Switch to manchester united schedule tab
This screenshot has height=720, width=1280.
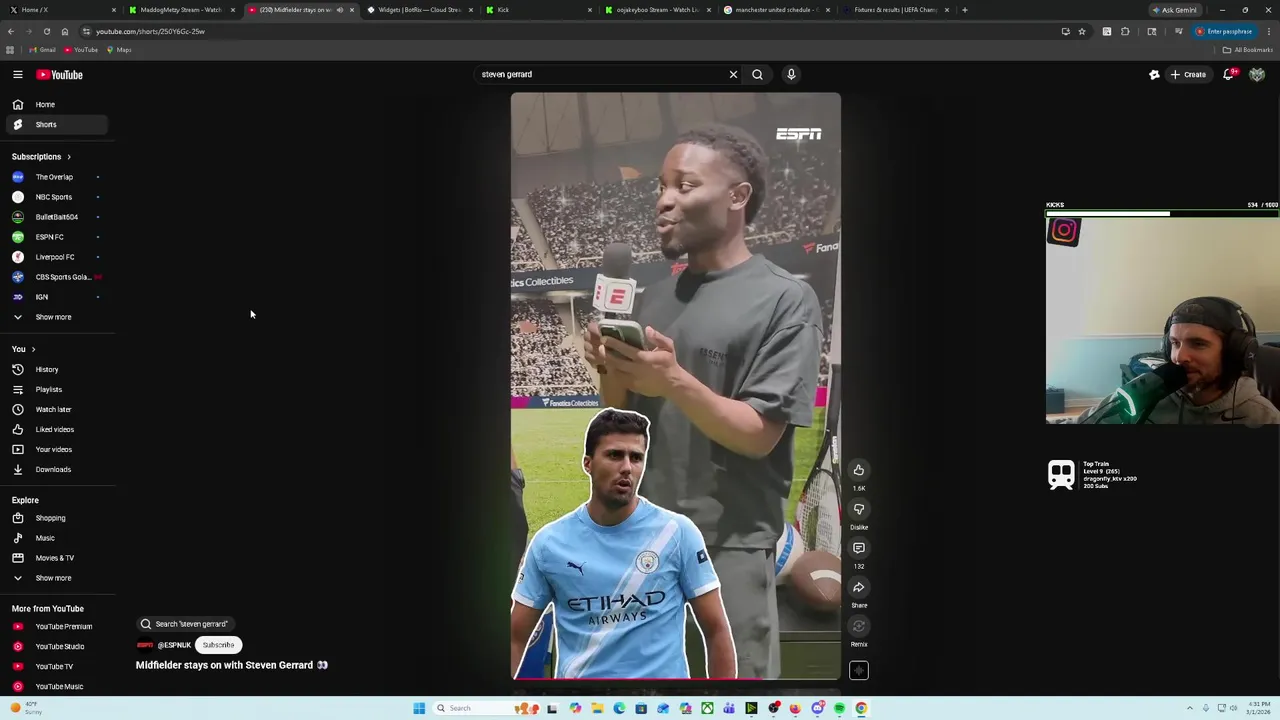click(776, 10)
